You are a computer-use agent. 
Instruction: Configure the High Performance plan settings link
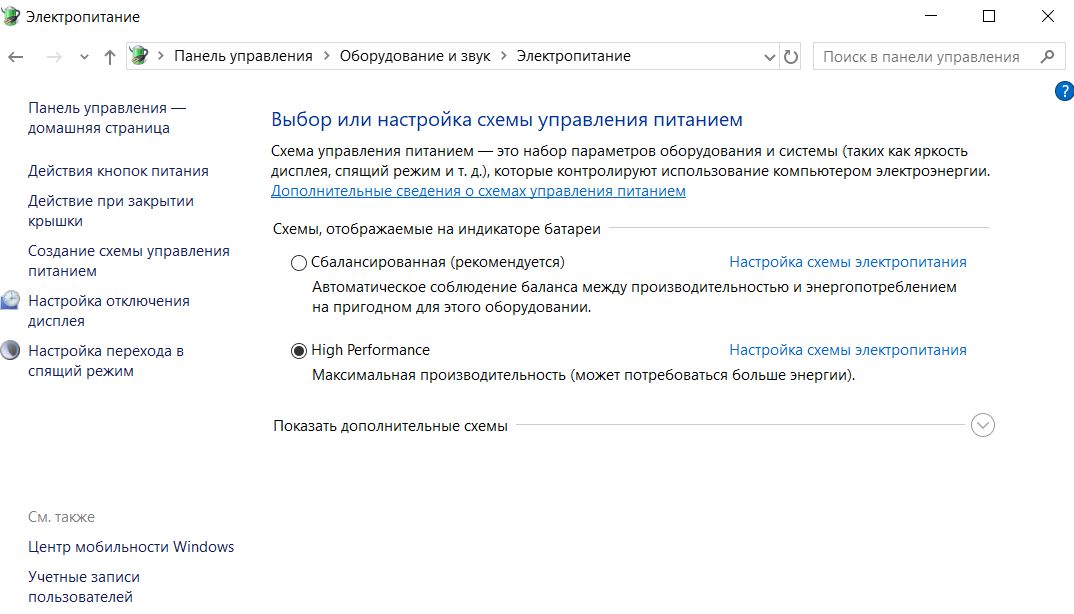coord(848,350)
